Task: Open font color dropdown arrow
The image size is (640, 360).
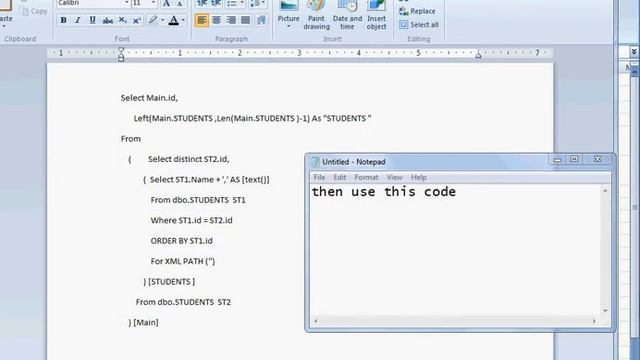Action: coord(183,20)
